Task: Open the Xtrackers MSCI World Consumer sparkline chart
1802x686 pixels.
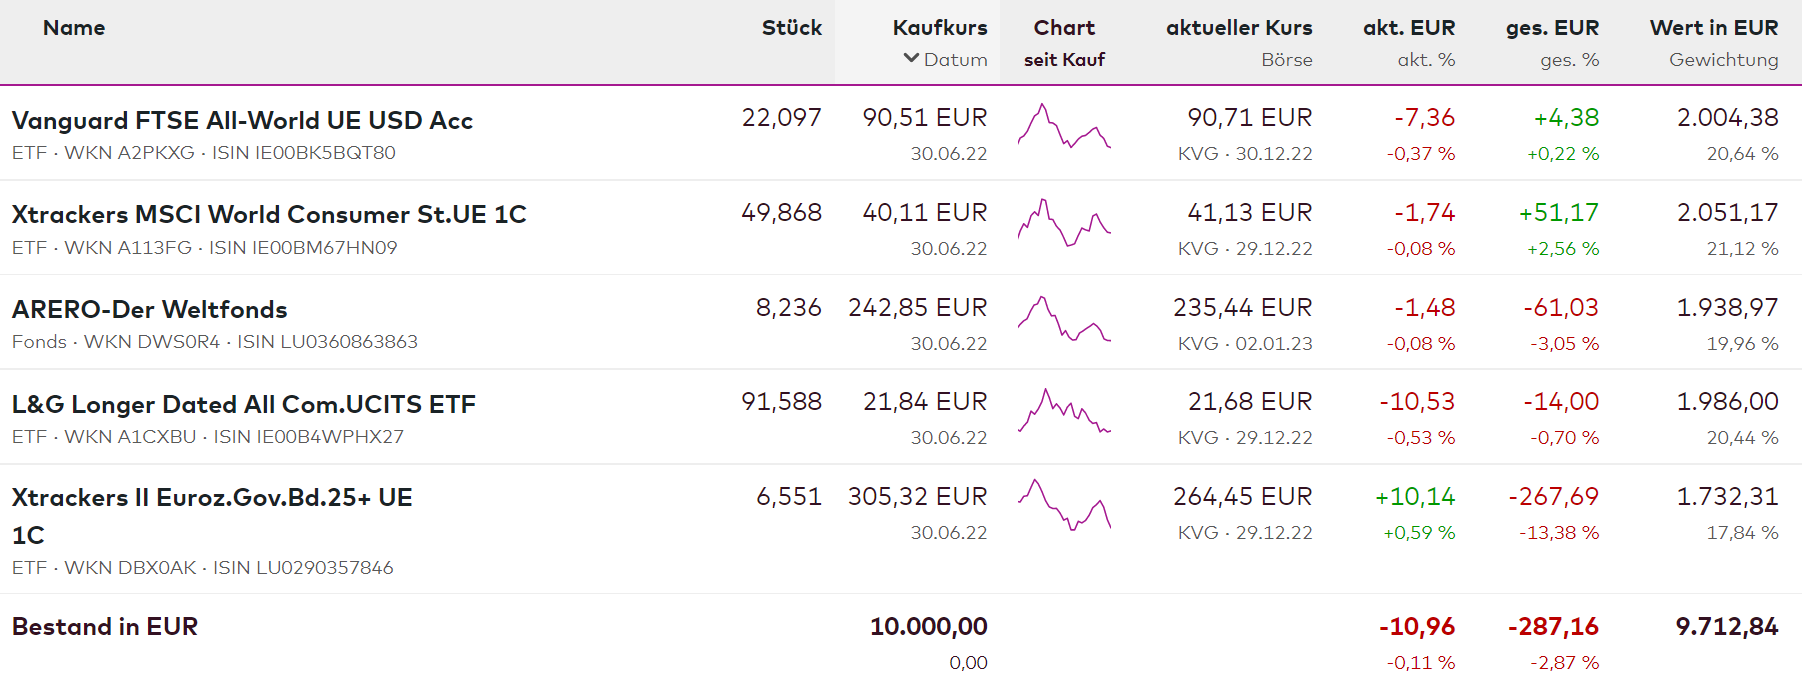Action: pyautogui.click(x=1064, y=223)
